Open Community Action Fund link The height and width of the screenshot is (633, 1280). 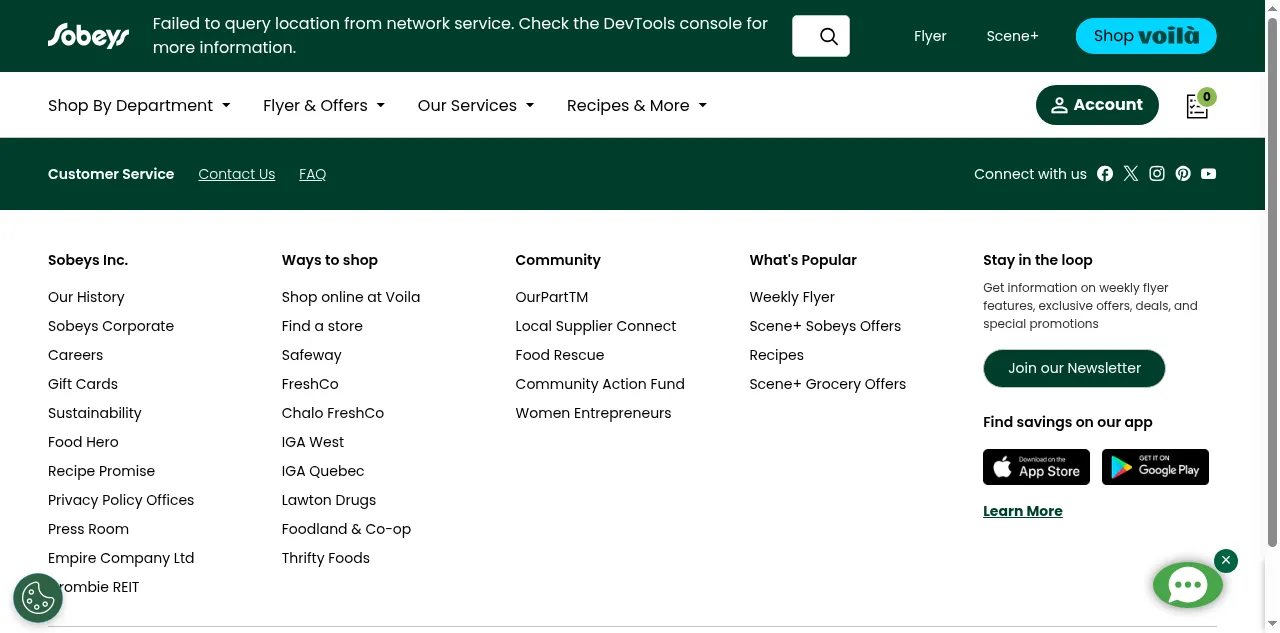pyautogui.click(x=600, y=384)
